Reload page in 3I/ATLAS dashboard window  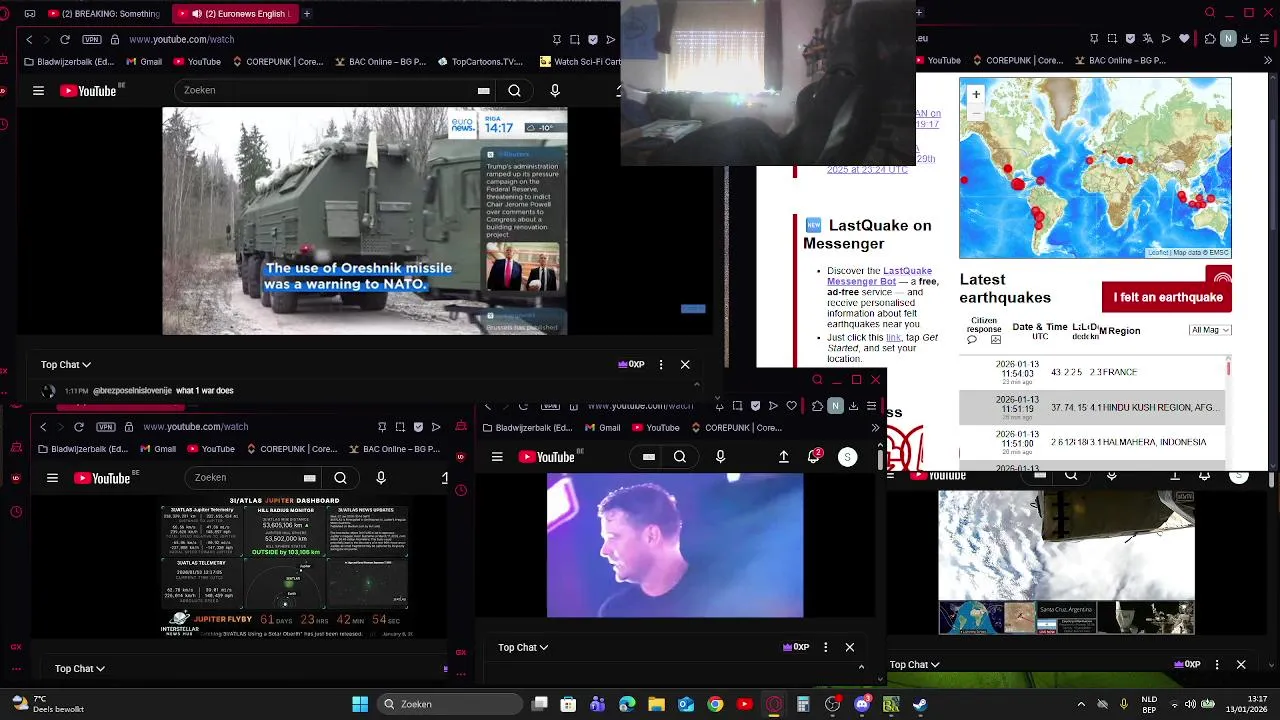click(x=79, y=427)
